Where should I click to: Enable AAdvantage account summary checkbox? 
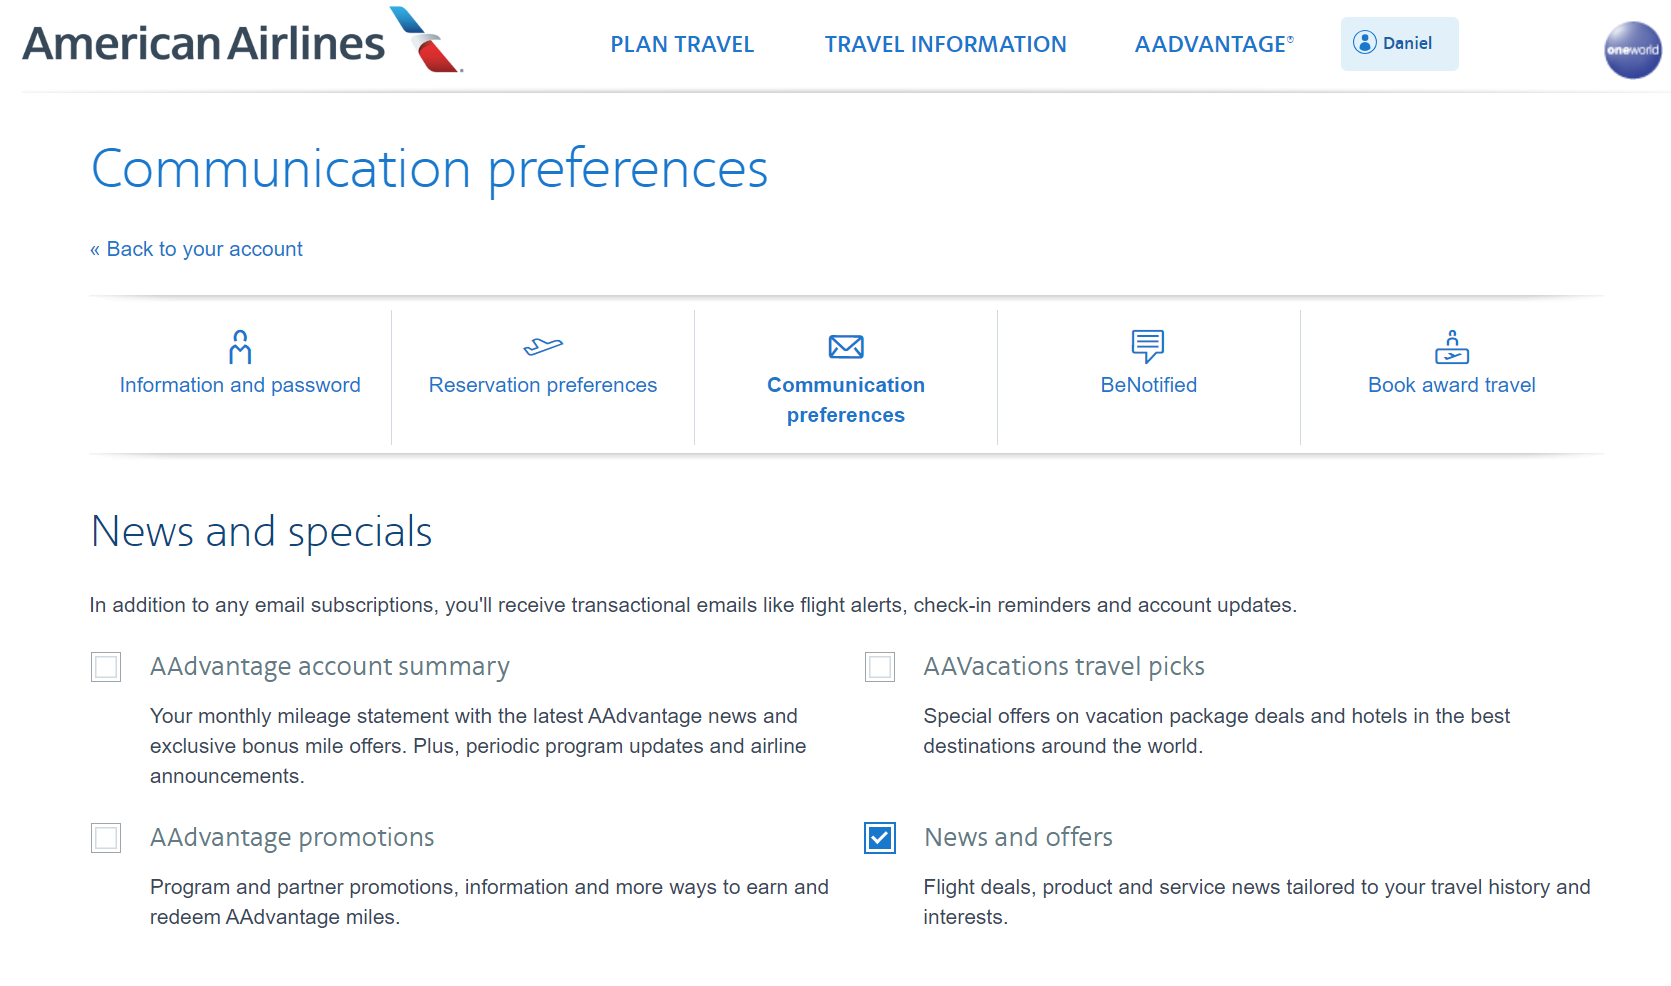coord(106,667)
